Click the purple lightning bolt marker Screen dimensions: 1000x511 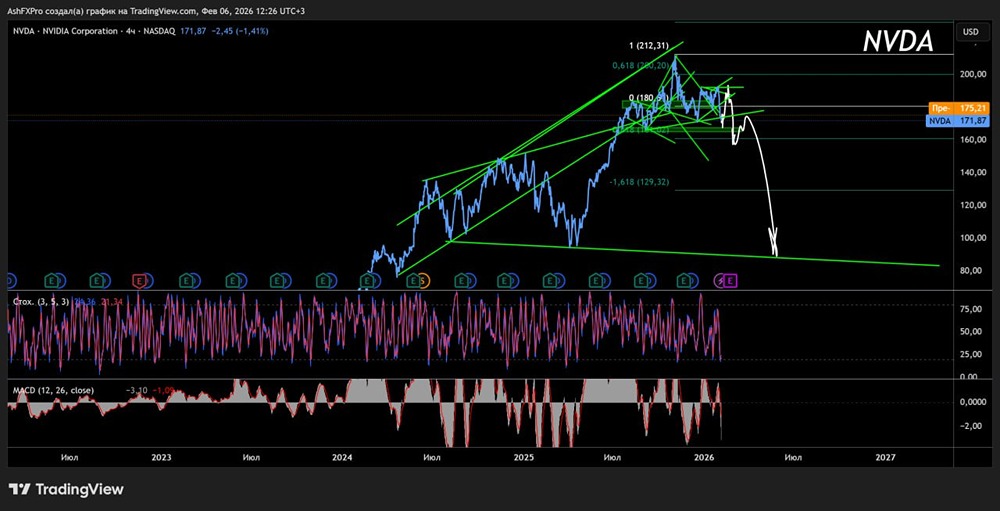tap(721, 279)
